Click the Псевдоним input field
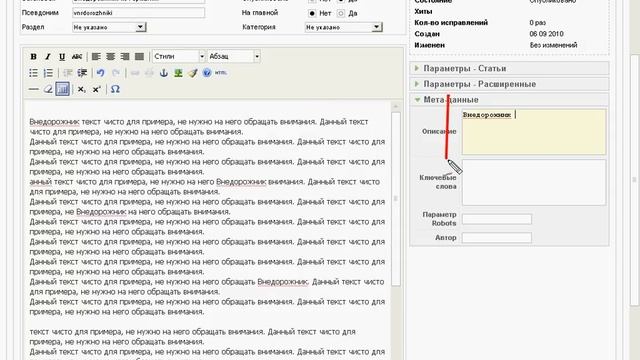Screen dimensions: 640x360 tap(138, 13)
